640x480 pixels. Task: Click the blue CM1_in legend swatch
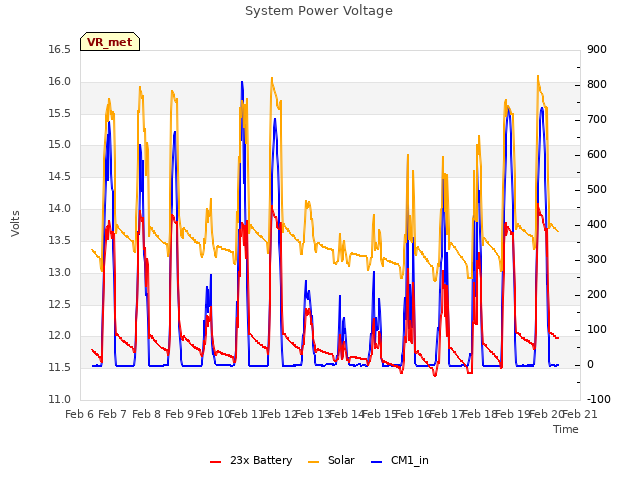(377, 462)
